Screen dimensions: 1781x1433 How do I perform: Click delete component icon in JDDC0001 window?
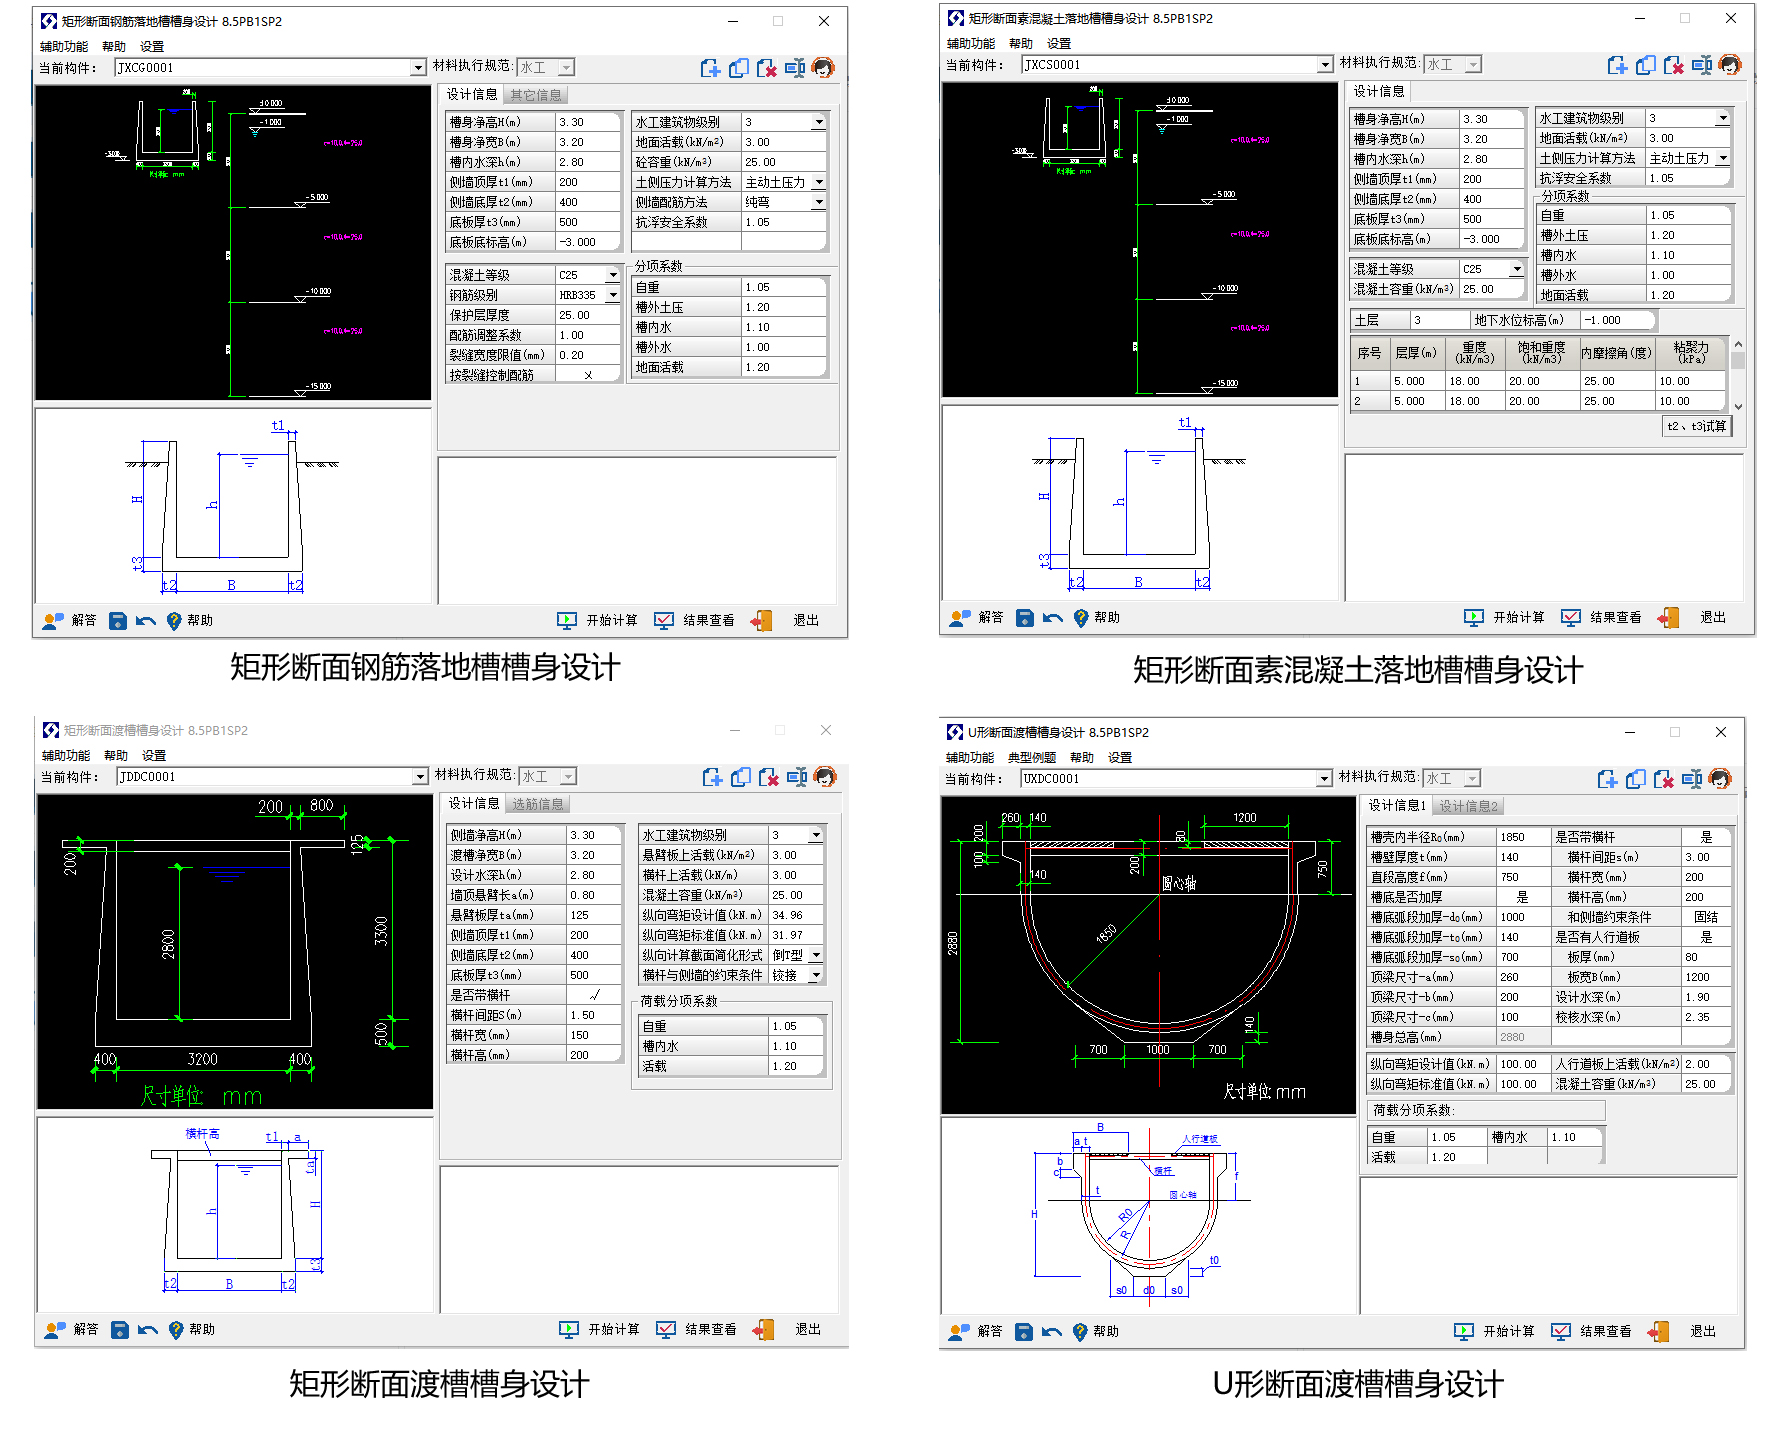click(x=768, y=777)
